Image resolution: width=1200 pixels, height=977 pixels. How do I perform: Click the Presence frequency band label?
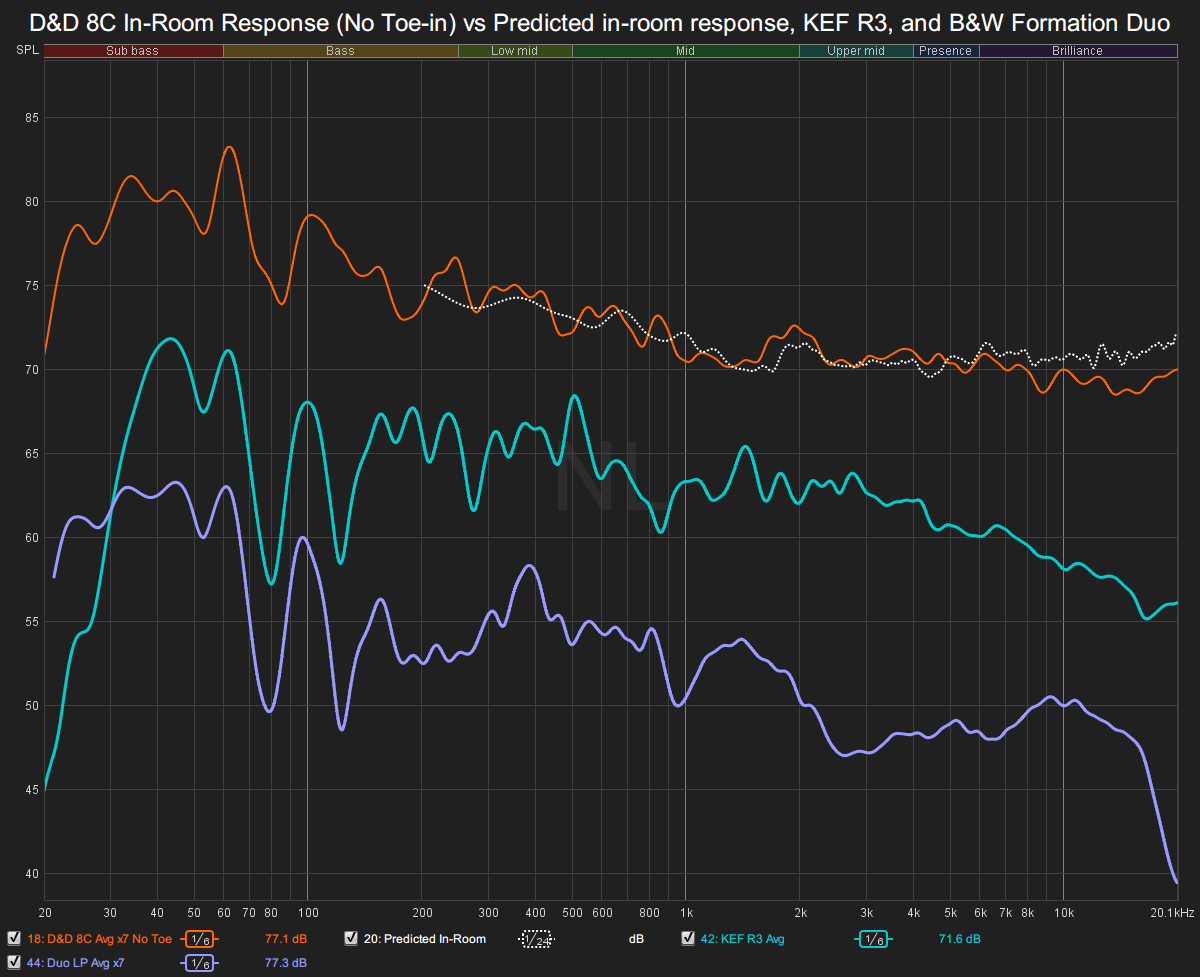coord(946,51)
